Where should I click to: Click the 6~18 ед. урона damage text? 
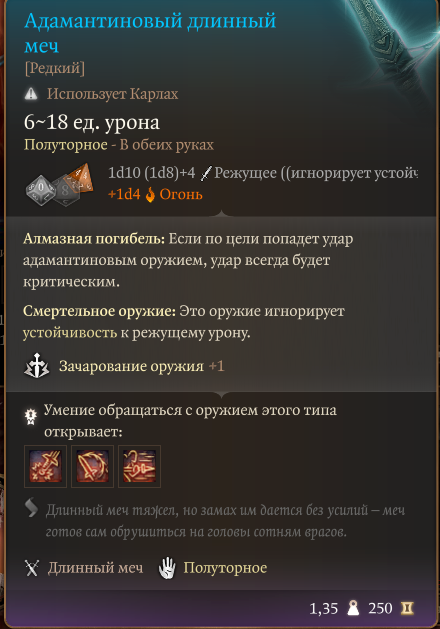click(92, 122)
